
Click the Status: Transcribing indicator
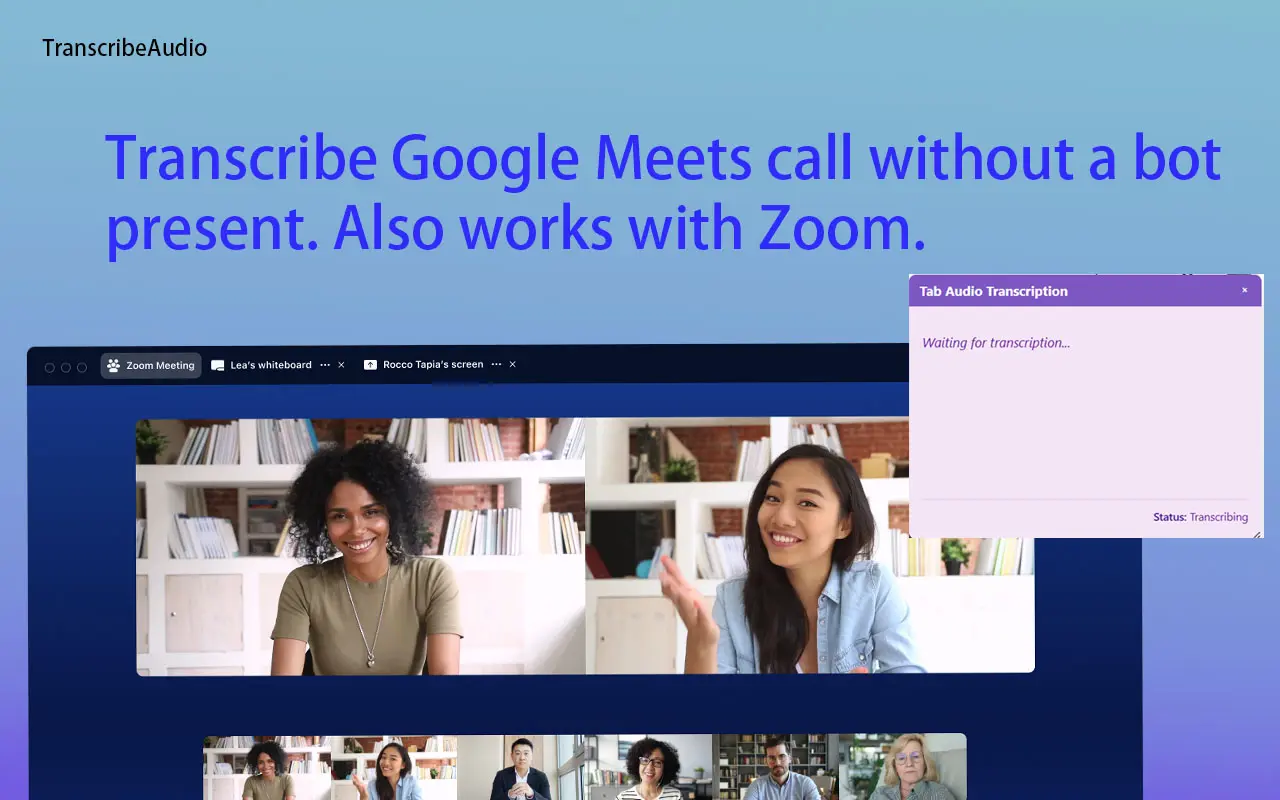pos(1200,517)
